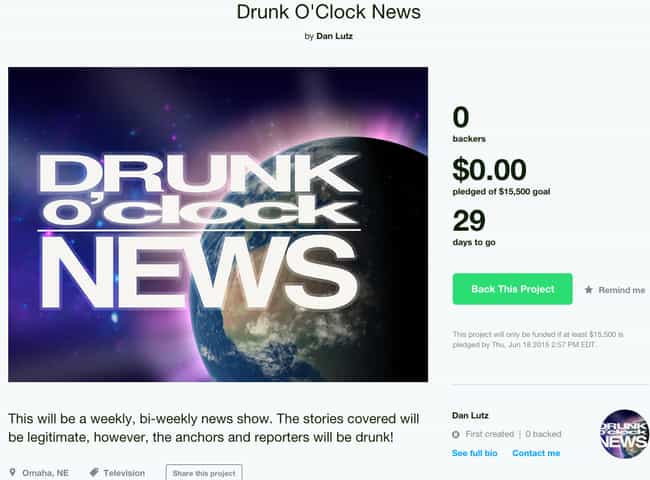
Task: Click the Dan Lutz name in the creator panel
Action: [470, 415]
